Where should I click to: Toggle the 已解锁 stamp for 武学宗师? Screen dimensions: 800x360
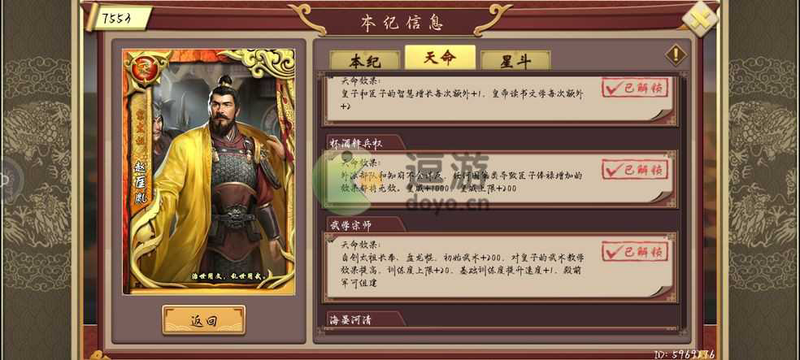click(635, 251)
